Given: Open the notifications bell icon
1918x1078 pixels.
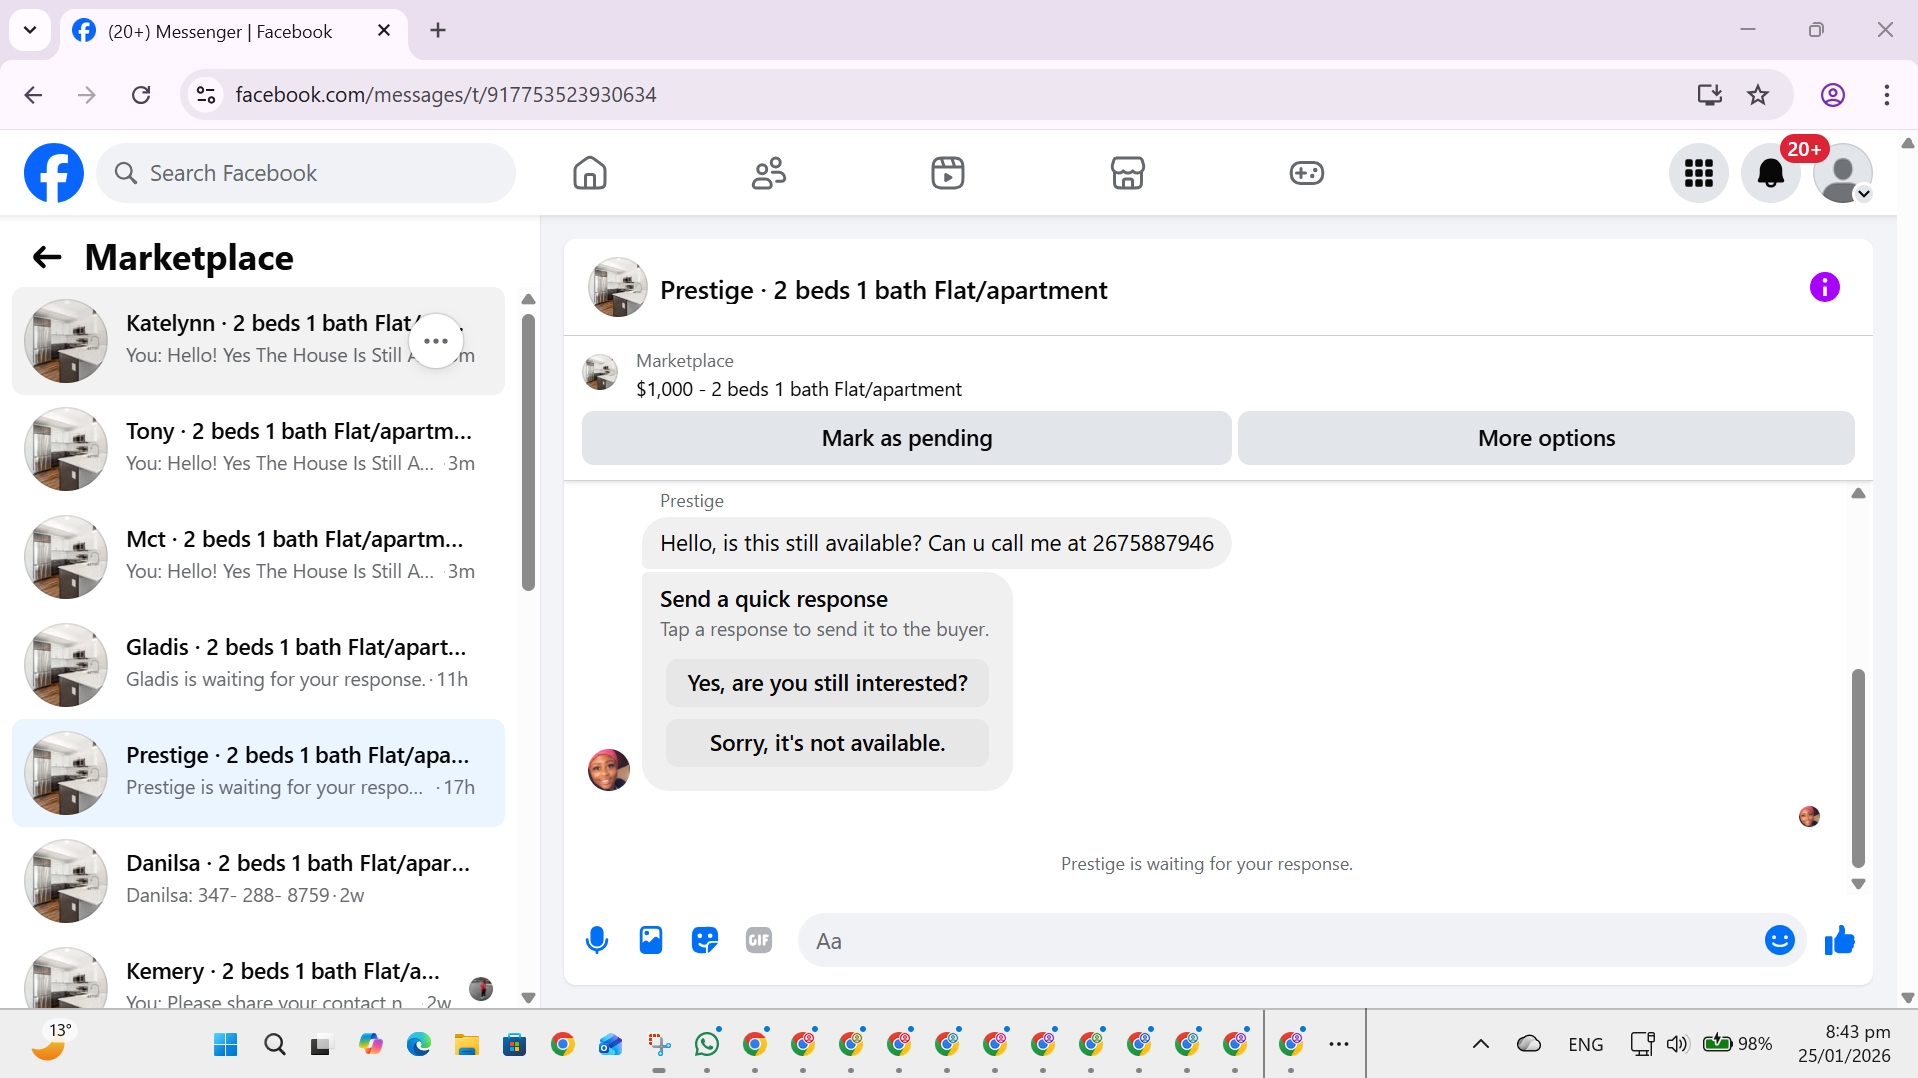Looking at the screenshot, I should 1770,173.
